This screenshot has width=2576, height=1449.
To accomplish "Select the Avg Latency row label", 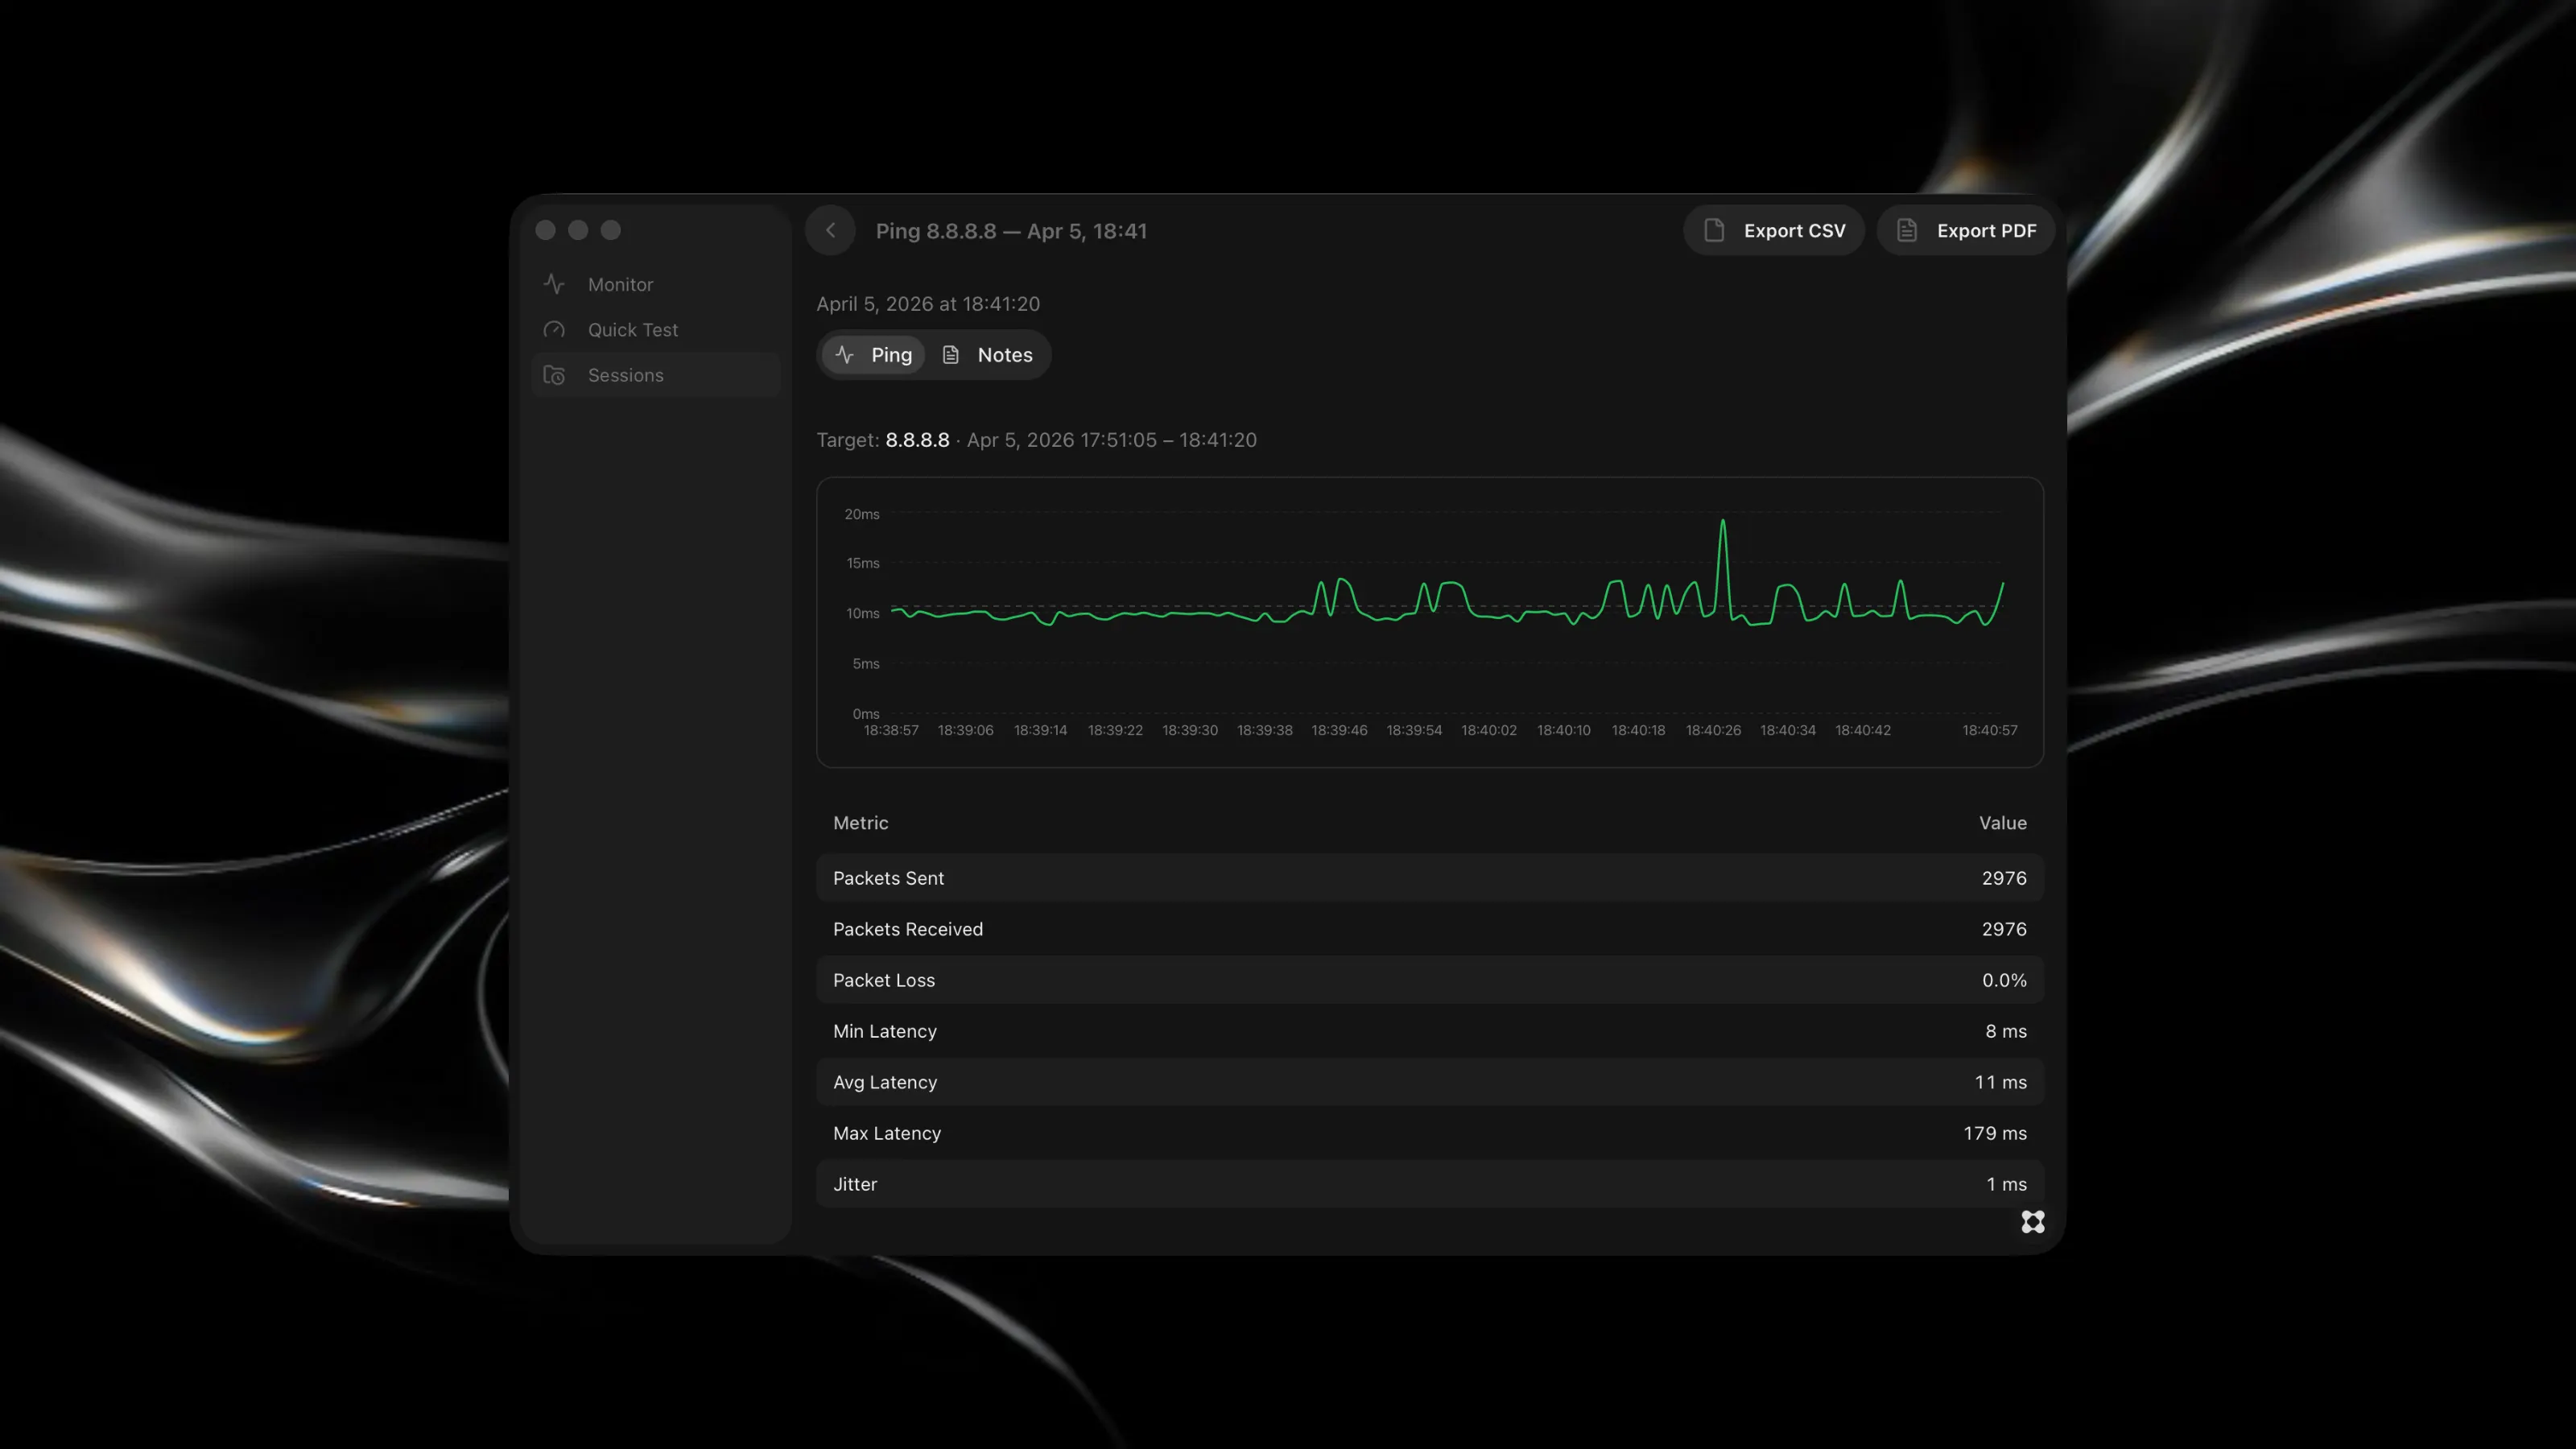I will [885, 1082].
